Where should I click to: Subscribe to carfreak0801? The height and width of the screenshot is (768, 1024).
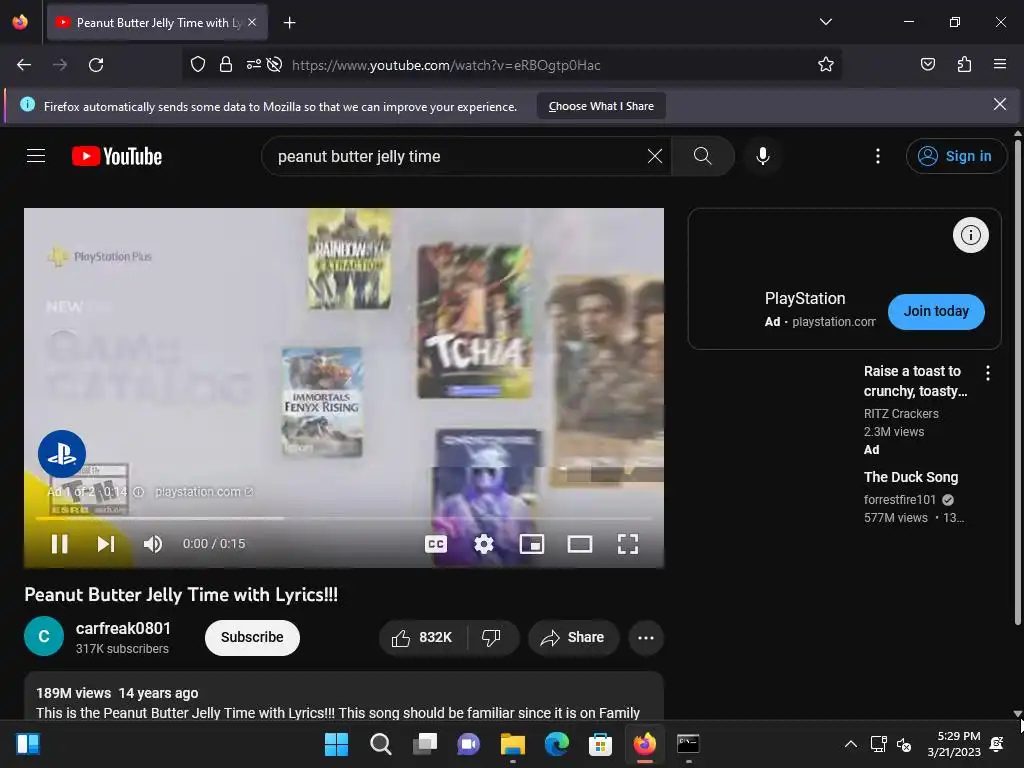click(252, 637)
